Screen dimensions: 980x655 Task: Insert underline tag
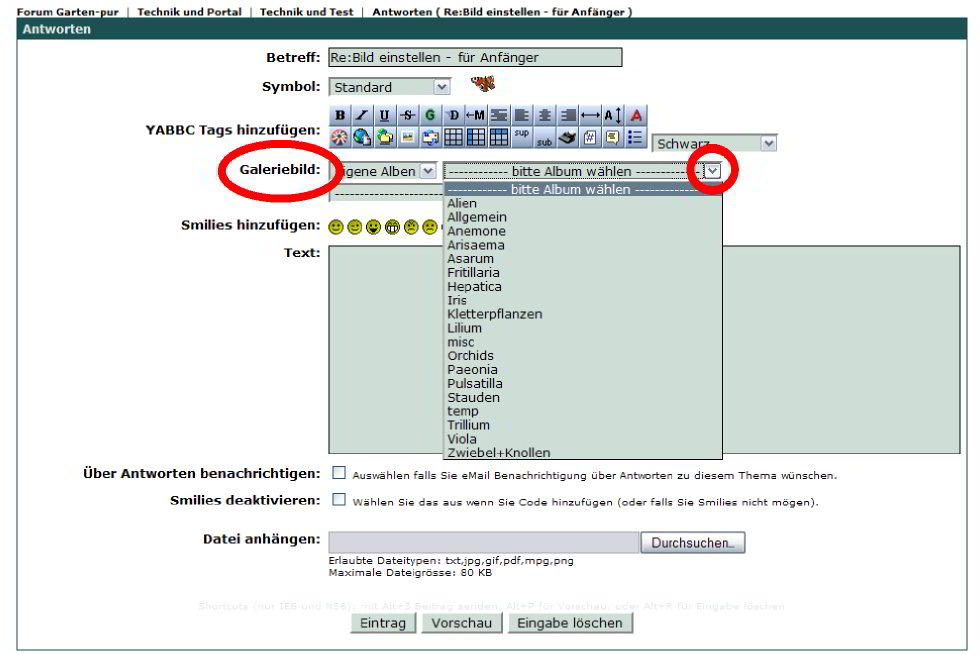[x=384, y=116]
